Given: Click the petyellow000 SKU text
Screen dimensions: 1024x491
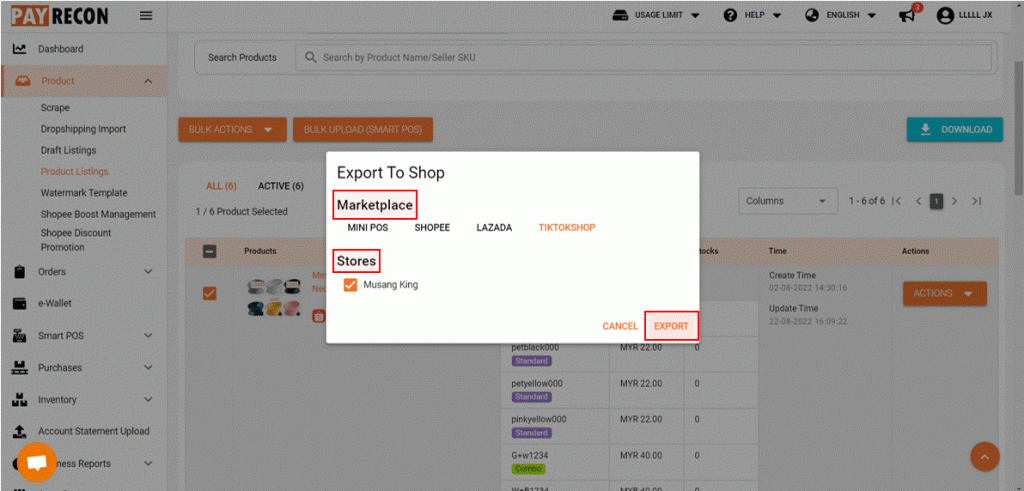Looking at the screenshot, I should pyautogui.click(x=537, y=383).
